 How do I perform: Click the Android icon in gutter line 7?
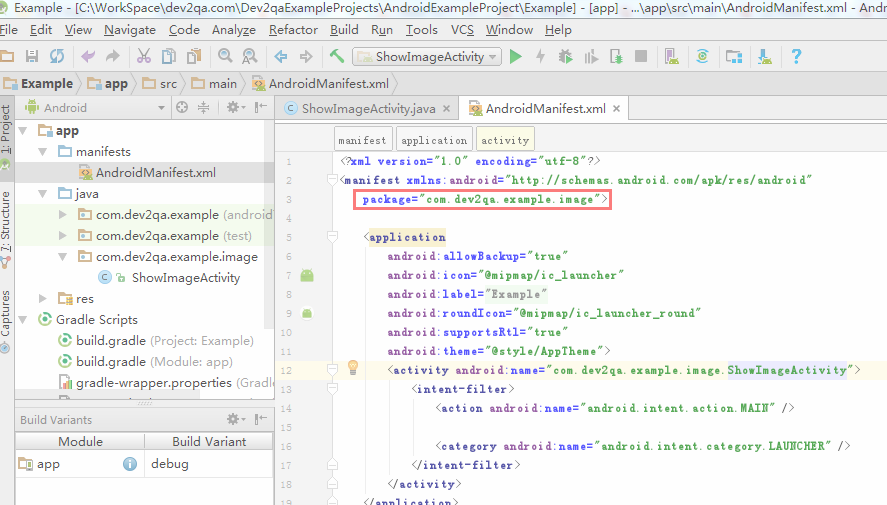point(307,275)
